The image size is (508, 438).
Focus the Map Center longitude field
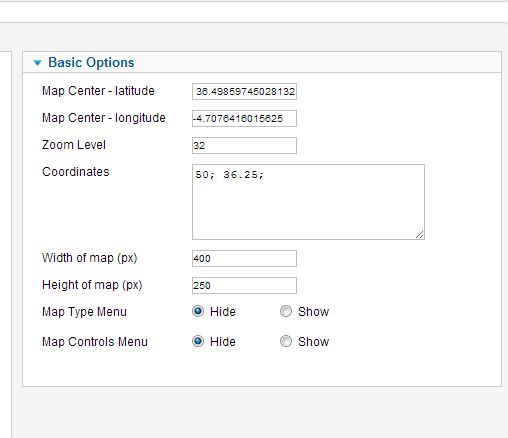click(x=244, y=118)
